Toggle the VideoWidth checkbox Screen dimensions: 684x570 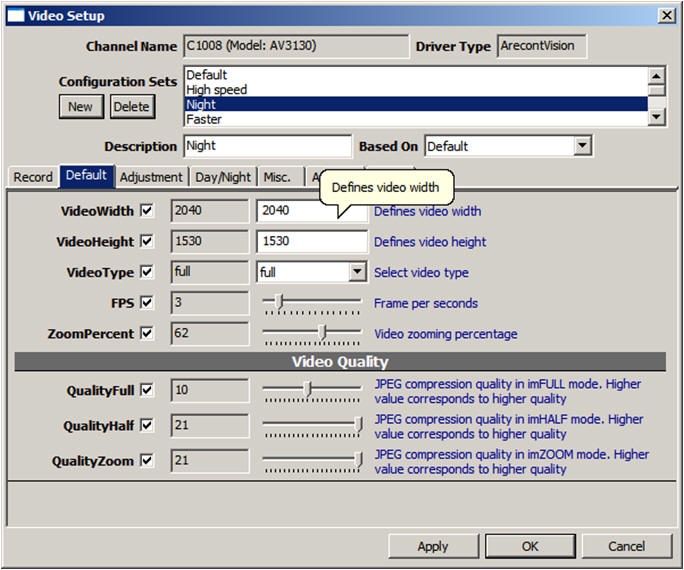[x=147, y=211]
